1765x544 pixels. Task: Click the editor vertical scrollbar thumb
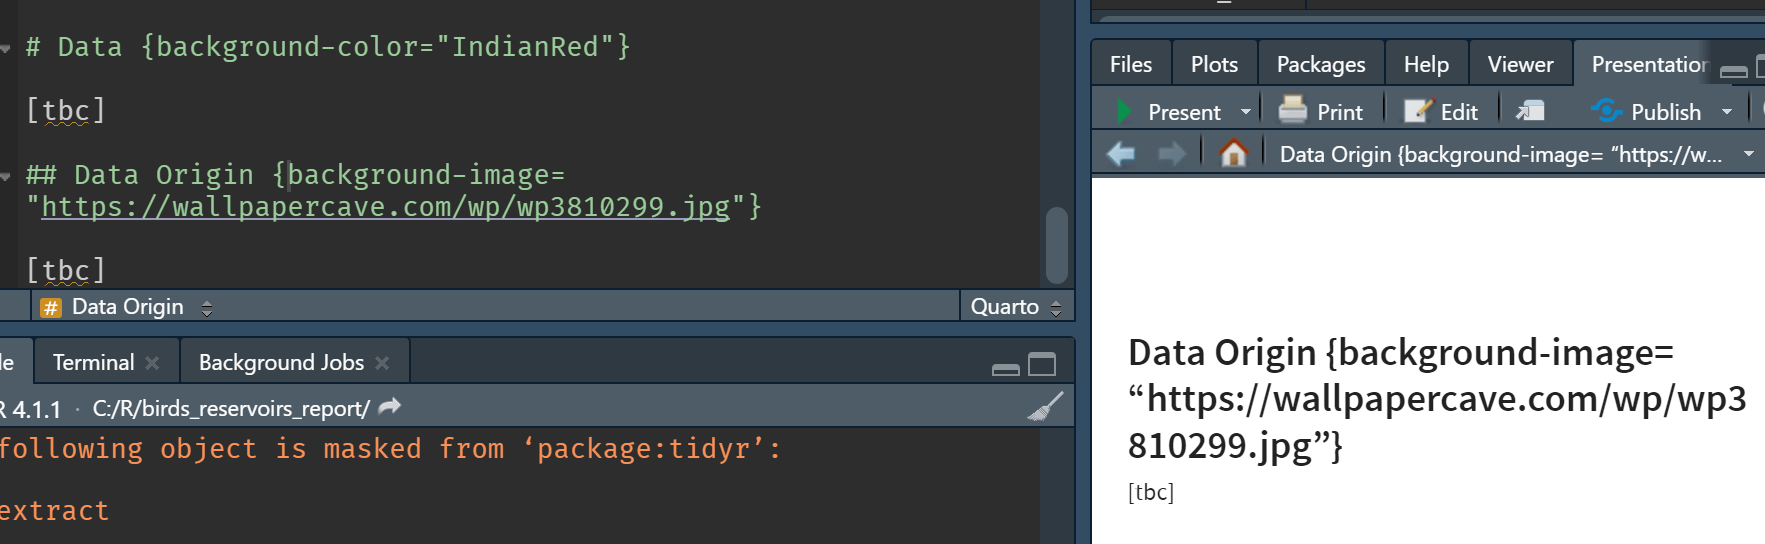(1056, 245)
